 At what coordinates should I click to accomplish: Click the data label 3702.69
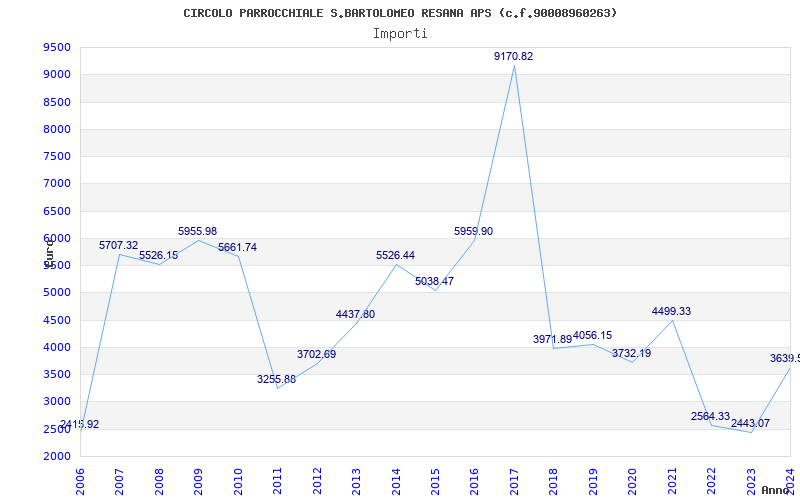(317, 355)
